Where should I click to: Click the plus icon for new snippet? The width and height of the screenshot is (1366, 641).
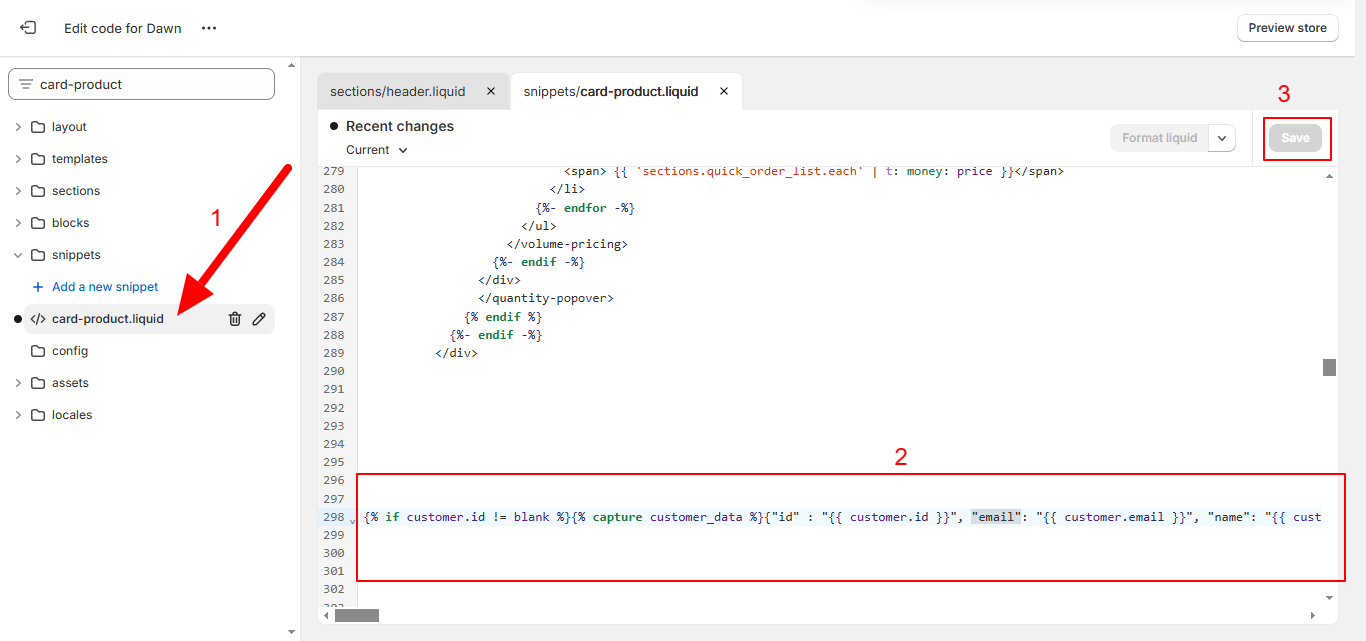click(x=38, y=287)
